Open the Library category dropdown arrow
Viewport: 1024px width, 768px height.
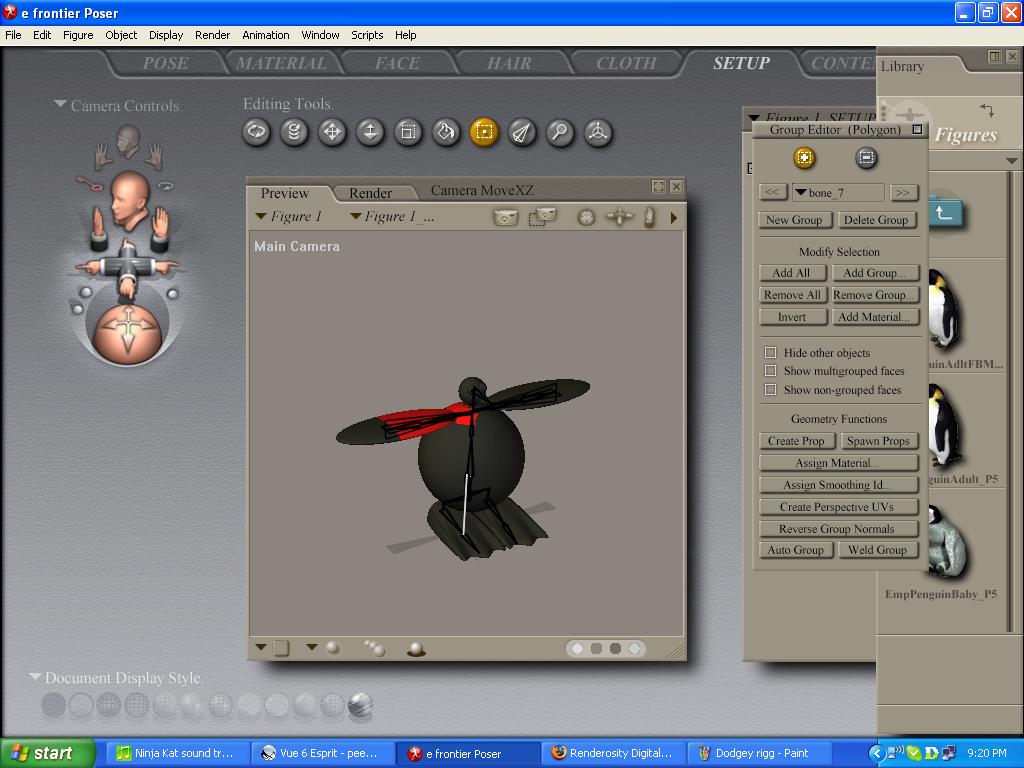1012,161
